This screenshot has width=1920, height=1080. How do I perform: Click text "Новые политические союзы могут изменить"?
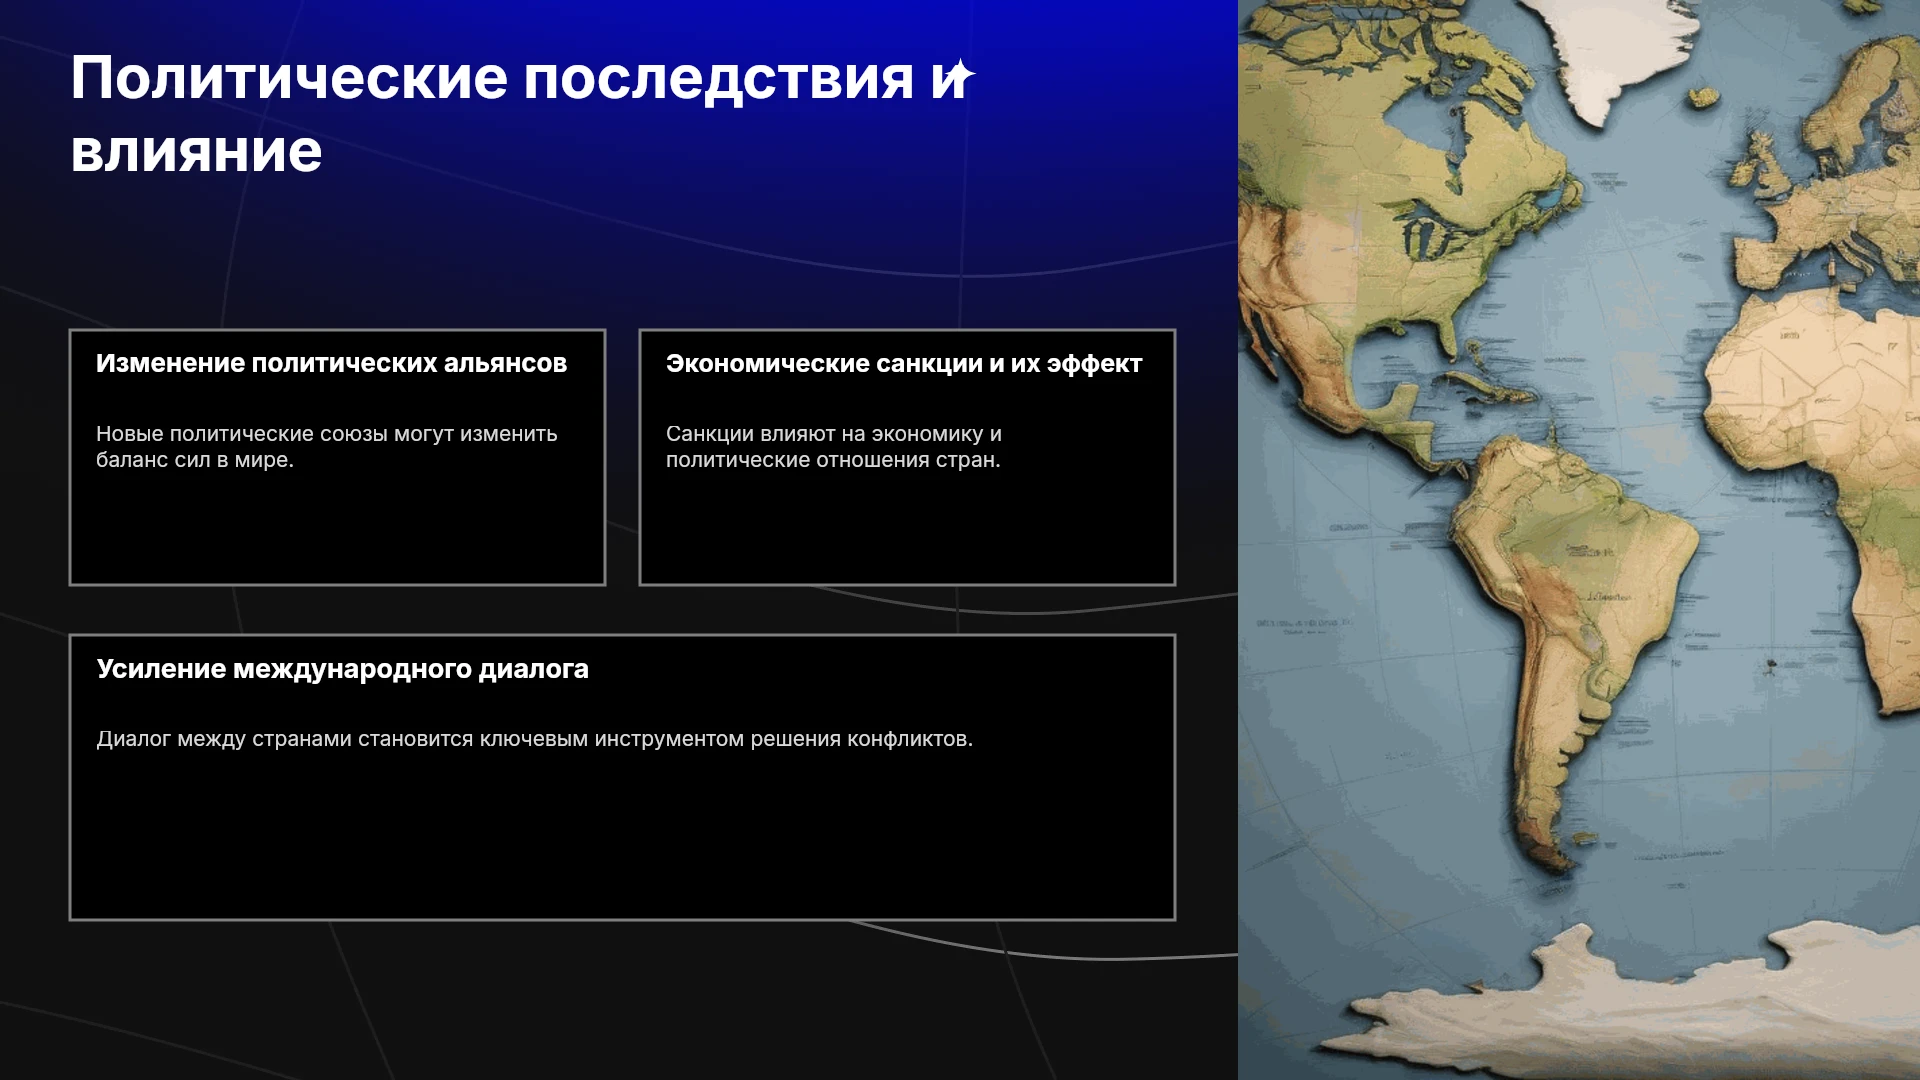[327, 434]
